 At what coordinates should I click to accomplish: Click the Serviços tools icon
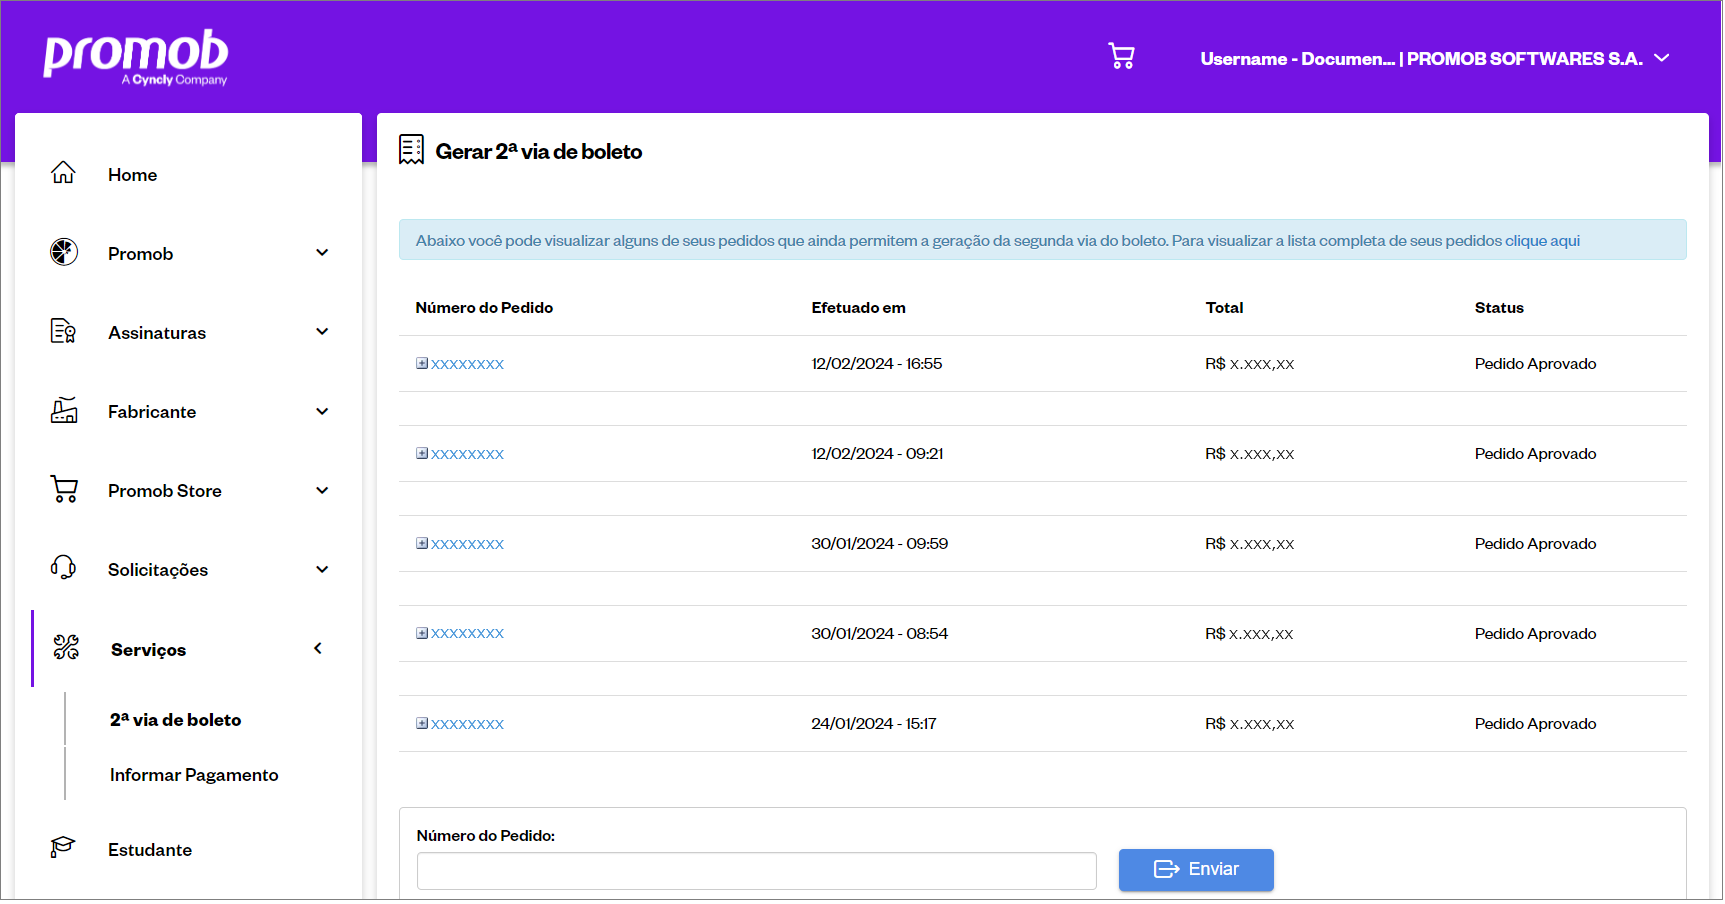(66, 648)
